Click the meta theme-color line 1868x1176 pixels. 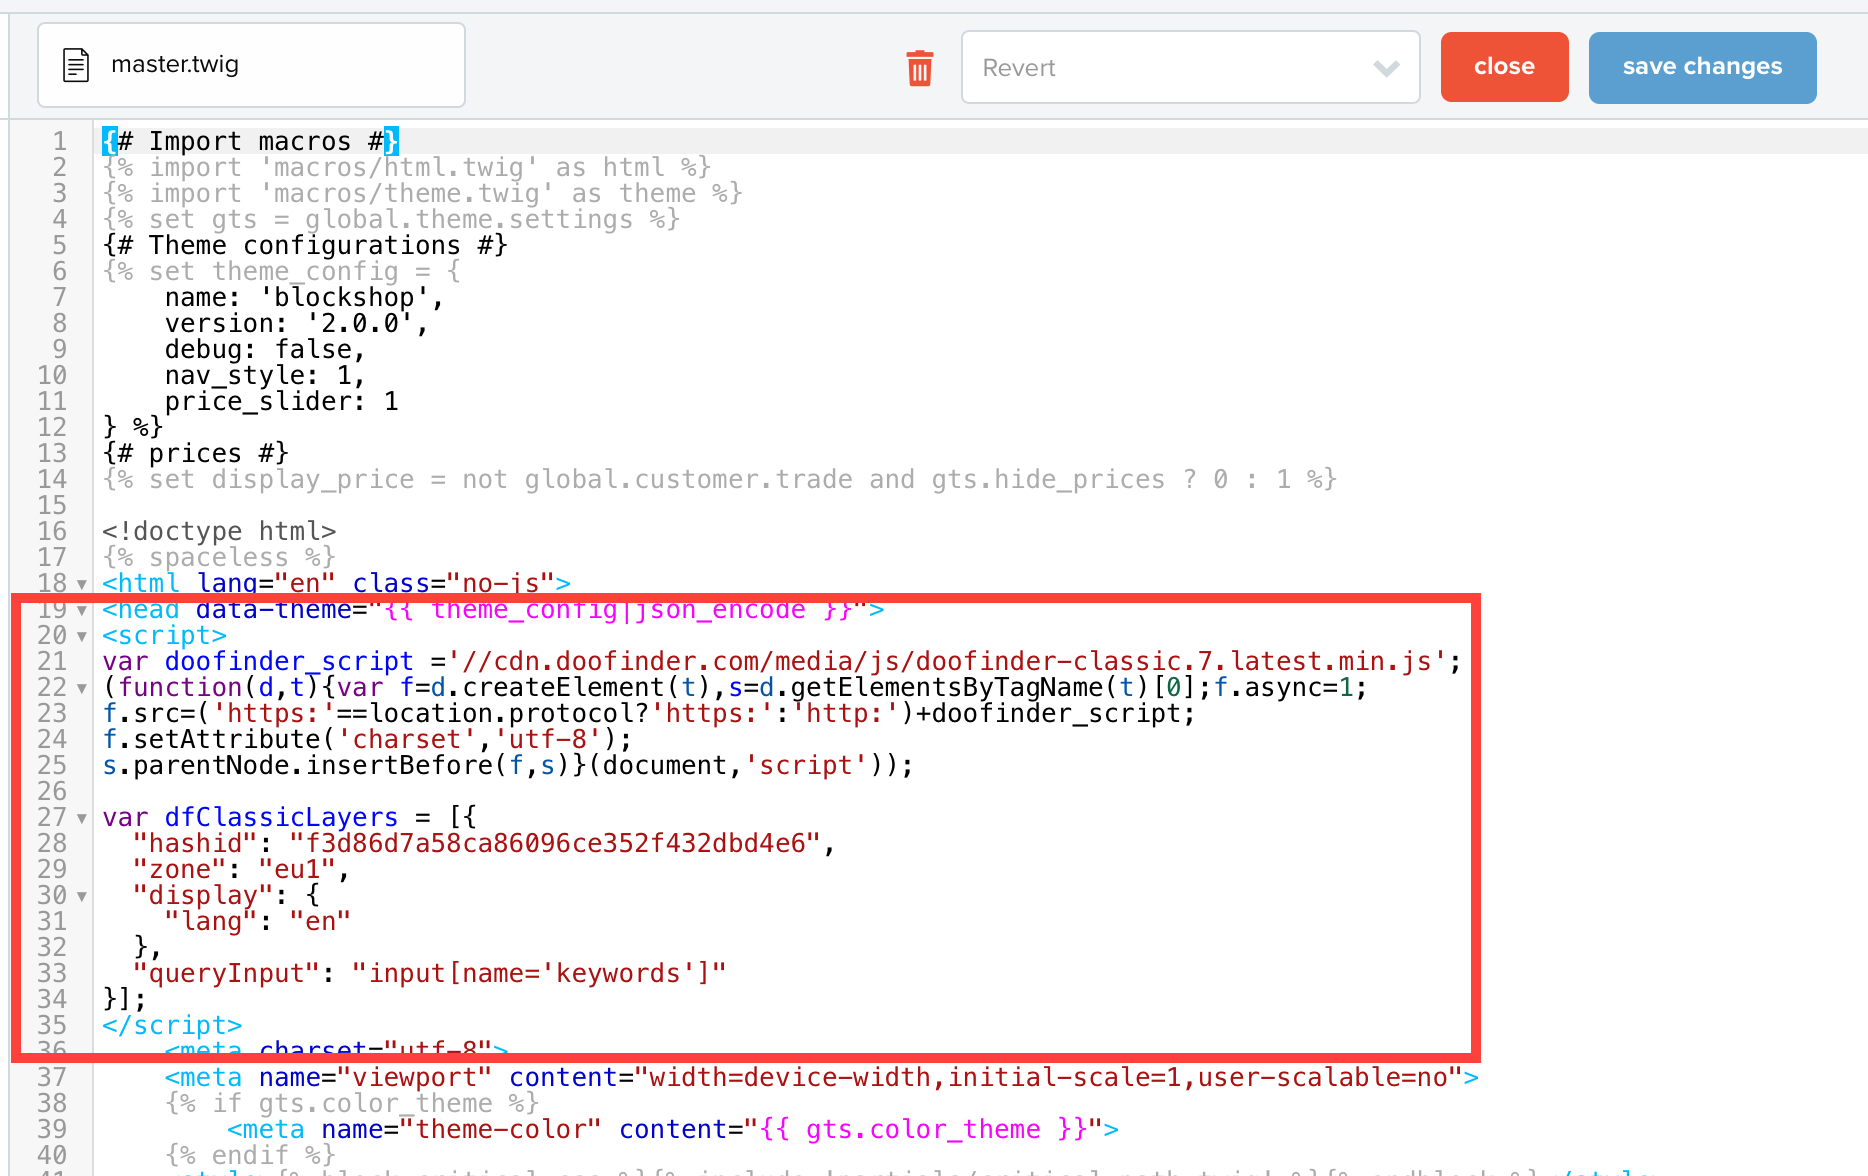[673, 1129]
